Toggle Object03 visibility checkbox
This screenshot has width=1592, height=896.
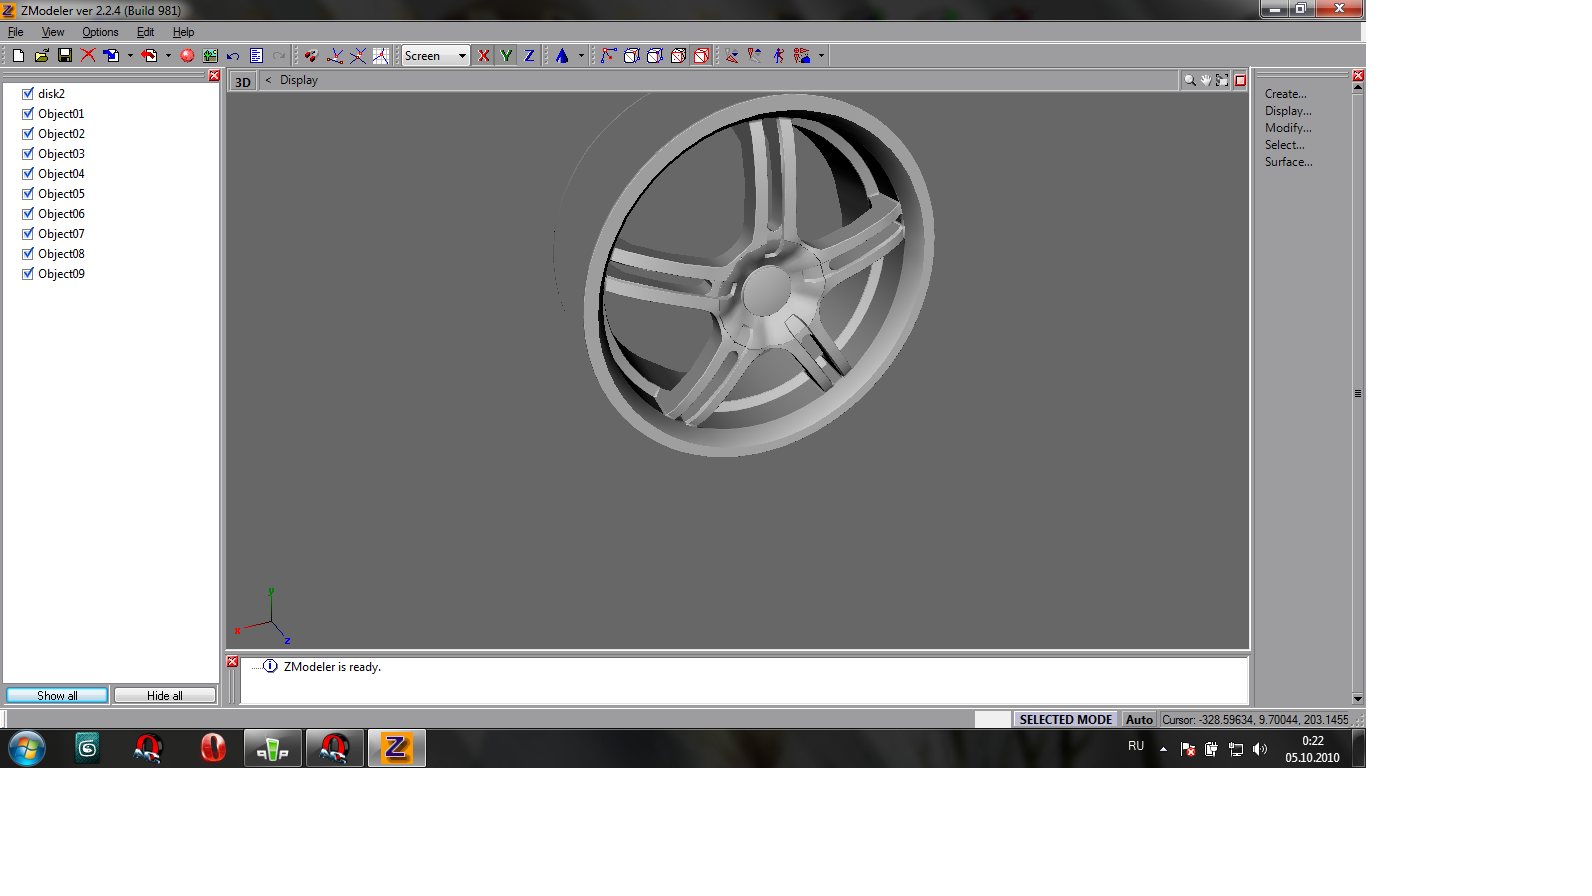click(x=28, y=153)
